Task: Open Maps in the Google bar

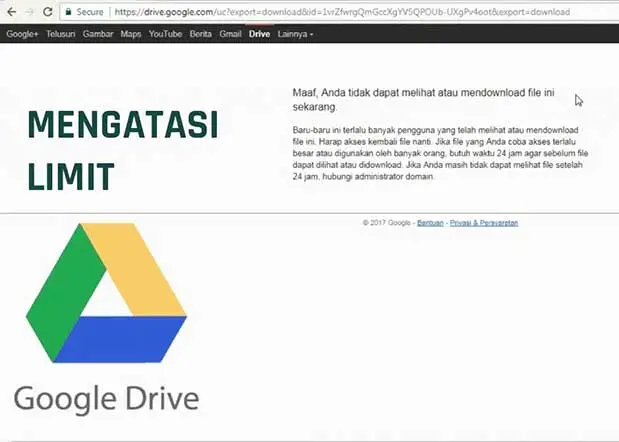Action: click(x=131, y=34)
